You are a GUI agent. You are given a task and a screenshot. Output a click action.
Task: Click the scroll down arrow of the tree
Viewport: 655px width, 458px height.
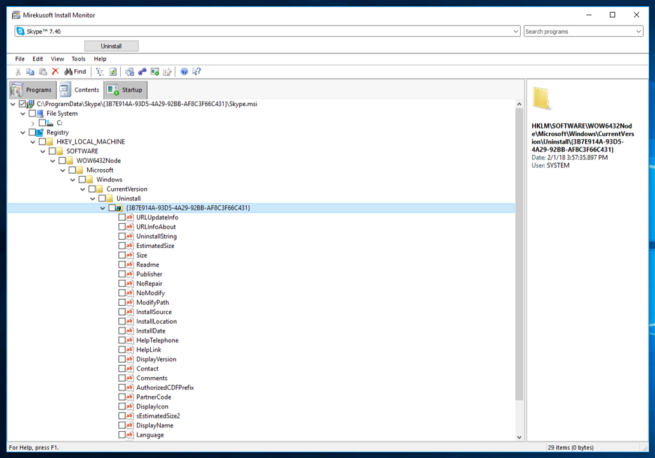519,437
